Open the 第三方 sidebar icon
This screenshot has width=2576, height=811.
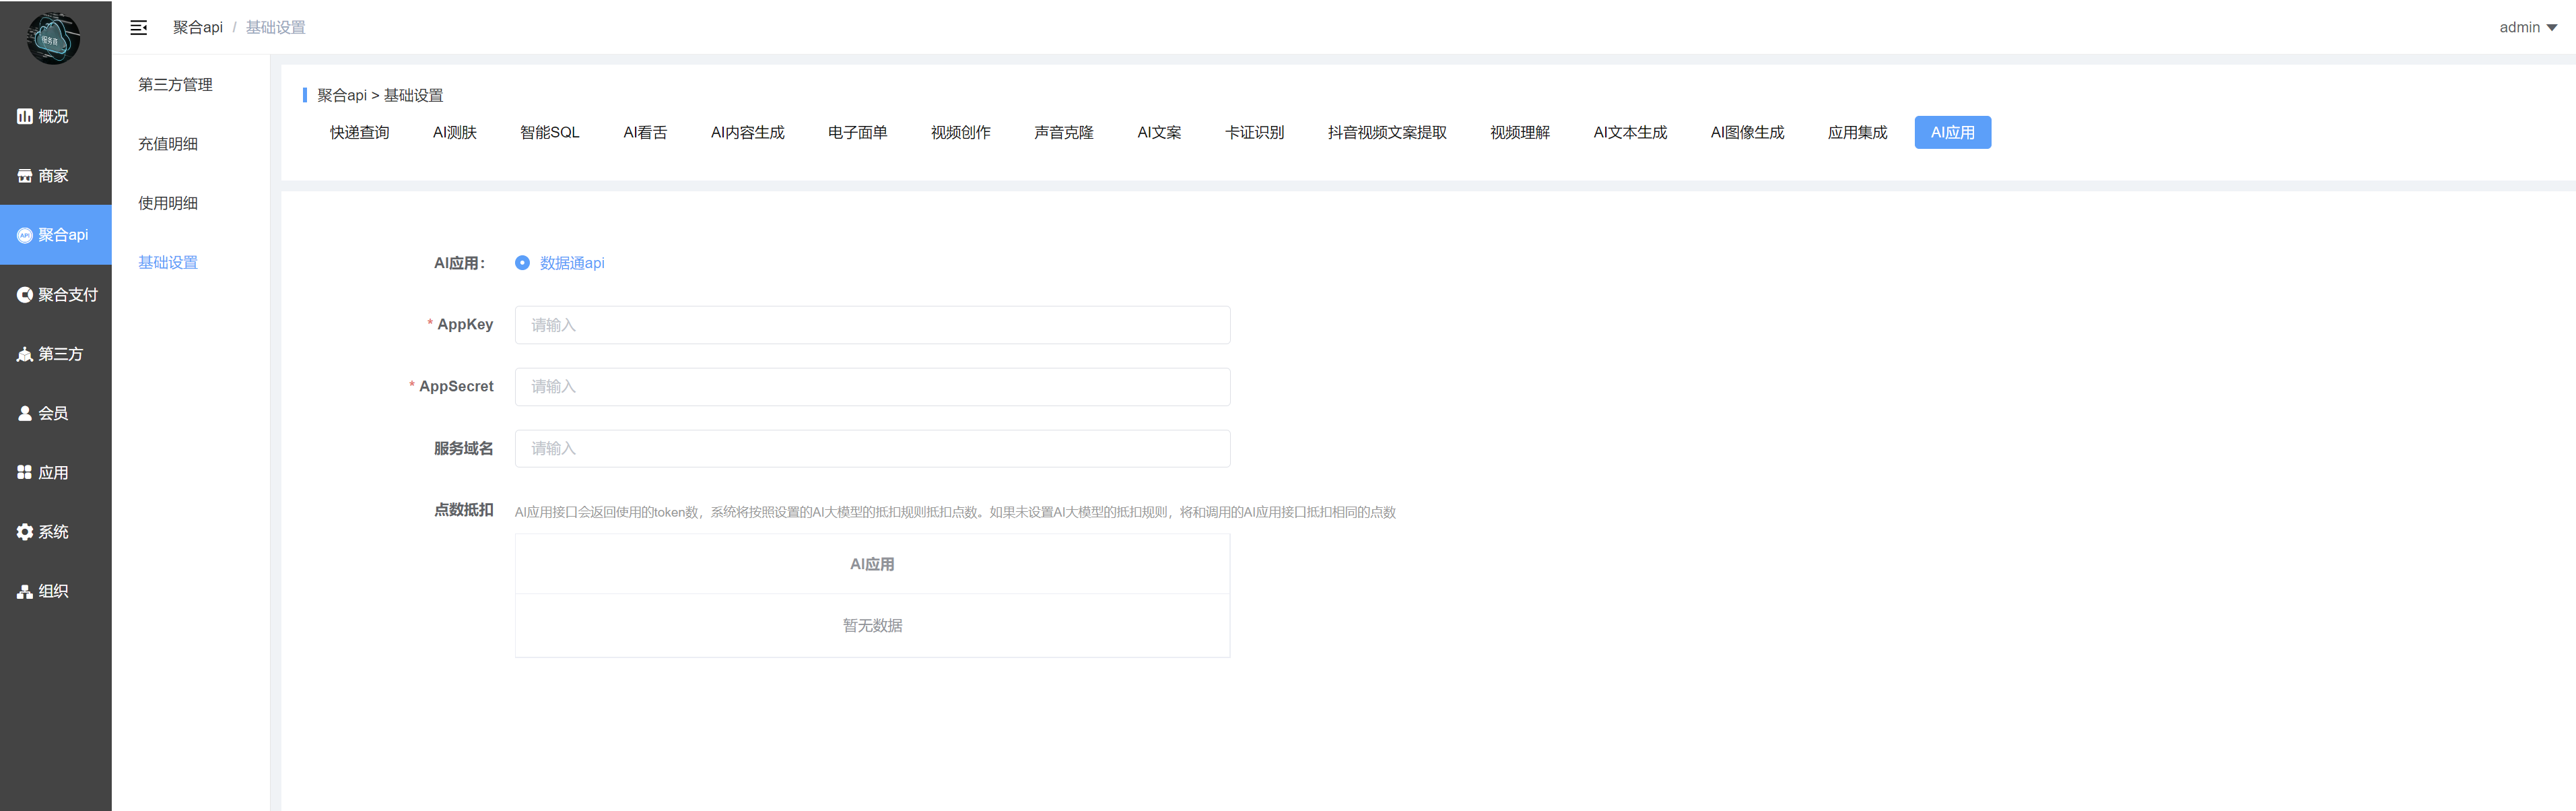click(x=25, y=354)
